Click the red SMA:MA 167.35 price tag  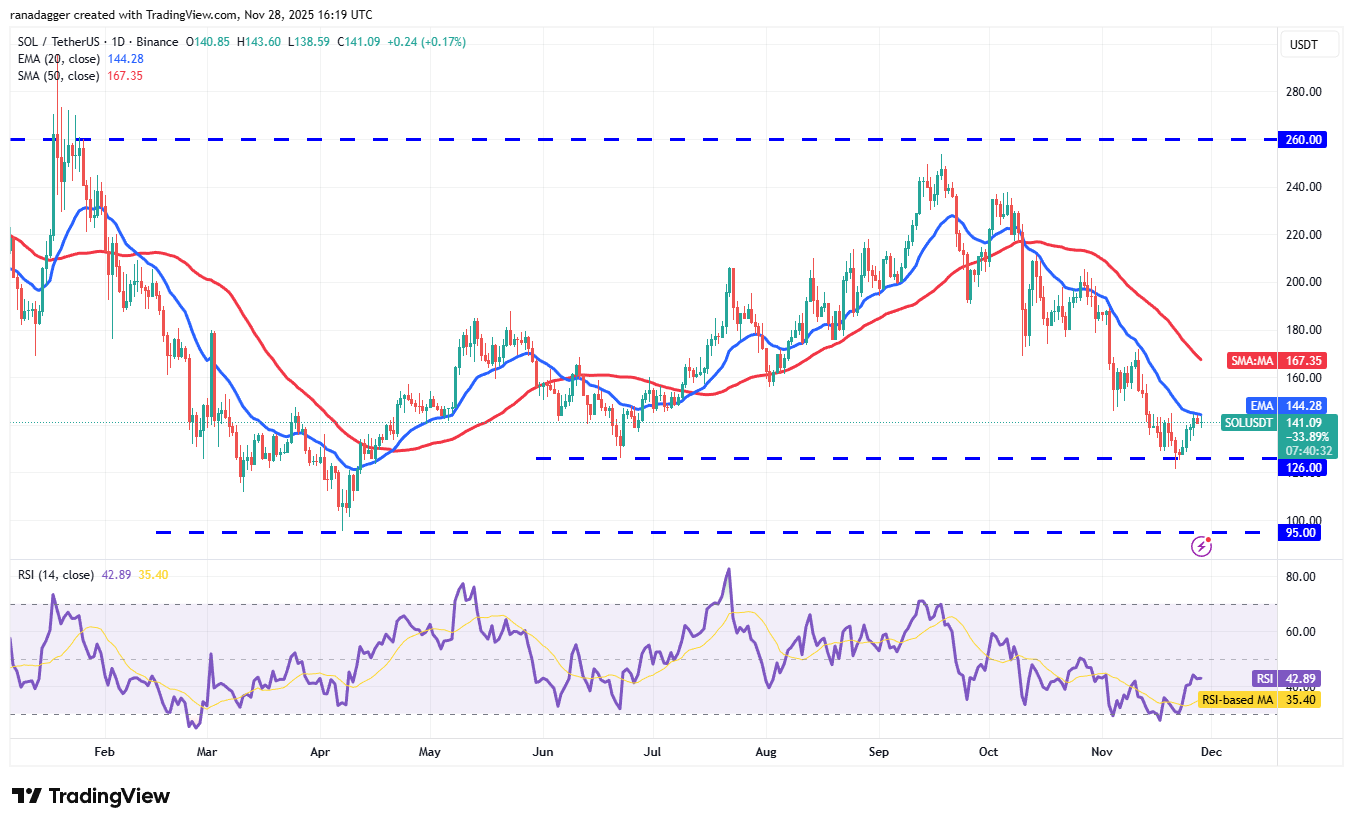point(1277,360)
